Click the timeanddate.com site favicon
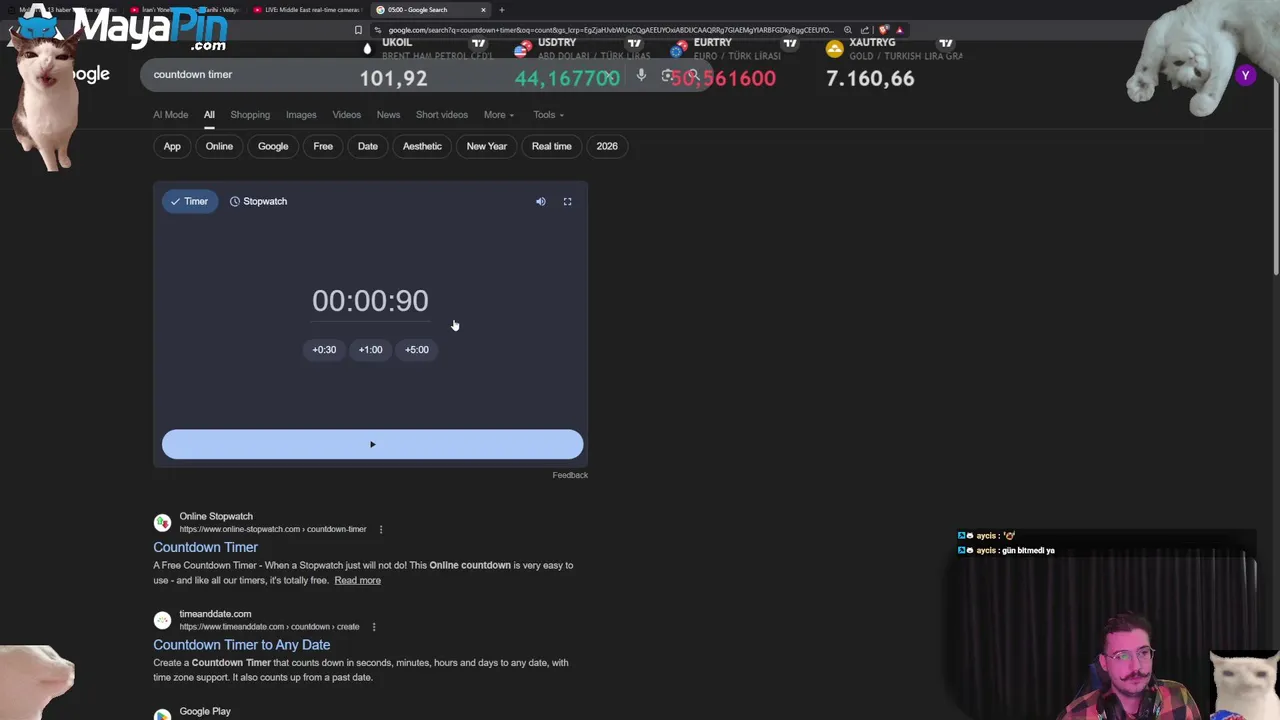The width and height of the screenshot is (1280, 720). tap(162, 620)
